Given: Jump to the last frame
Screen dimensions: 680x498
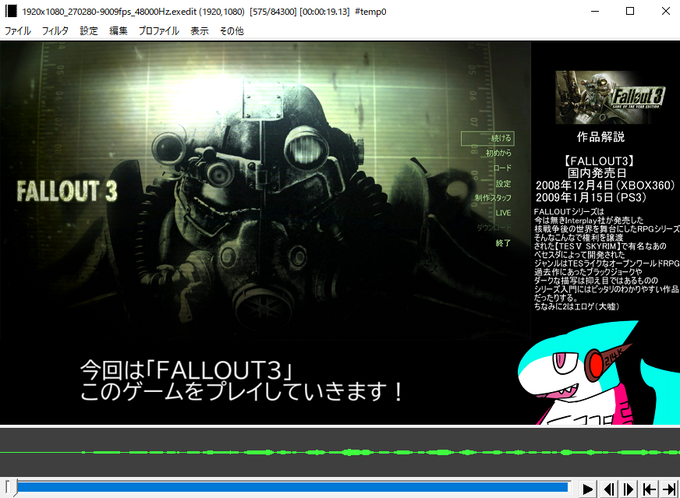Looking at the screenshot, I should click(x=669, y=489).
